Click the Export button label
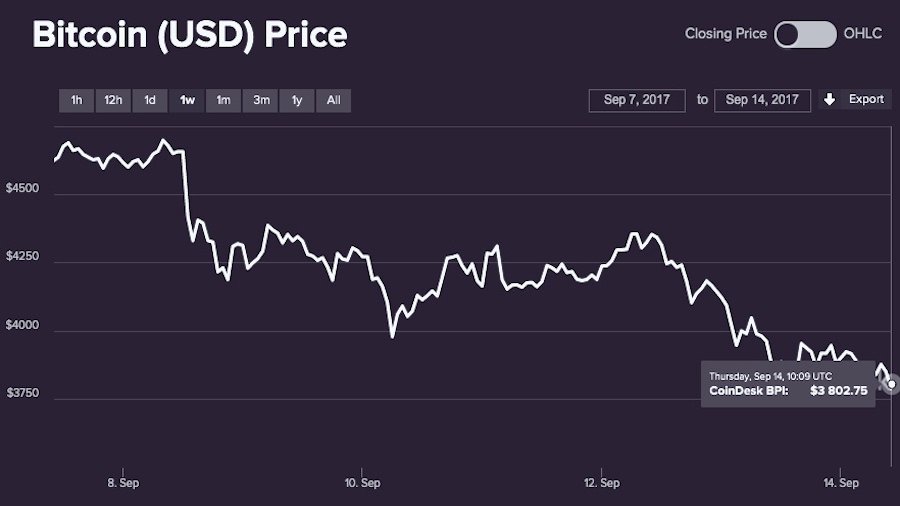Image resolution: width=900 pixels, height=506 pixels. tap(866, 99)
